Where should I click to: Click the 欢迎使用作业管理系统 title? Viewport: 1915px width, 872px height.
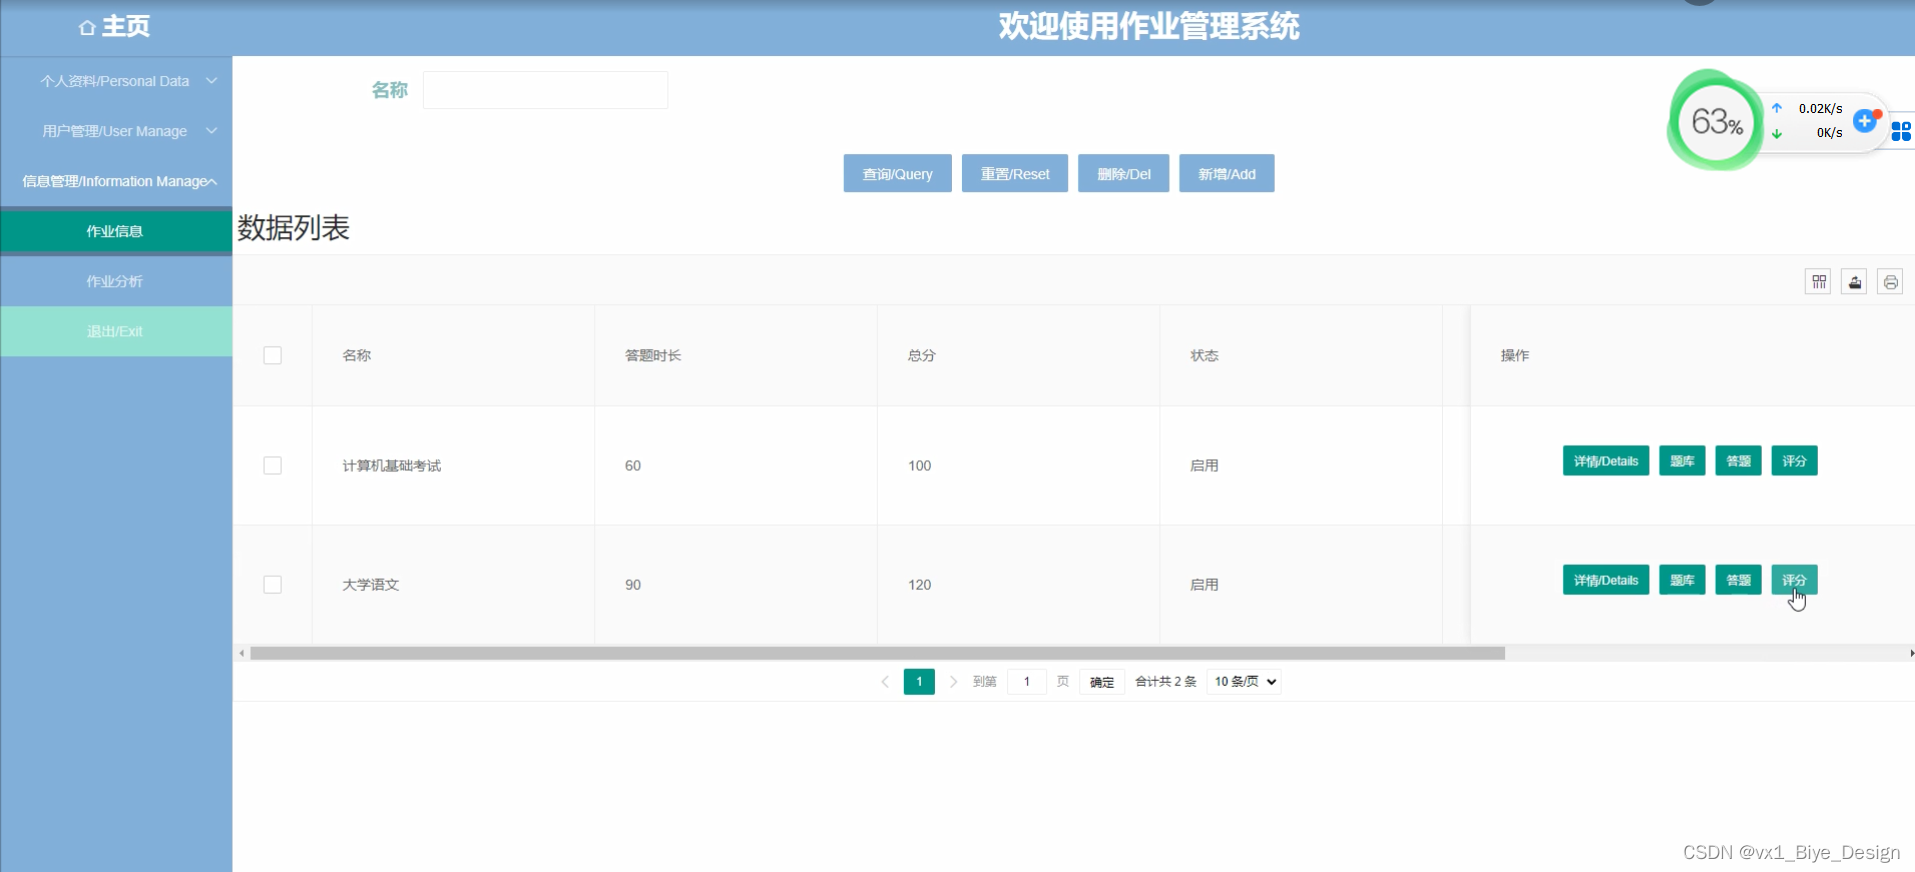[x=1149, y=26]
